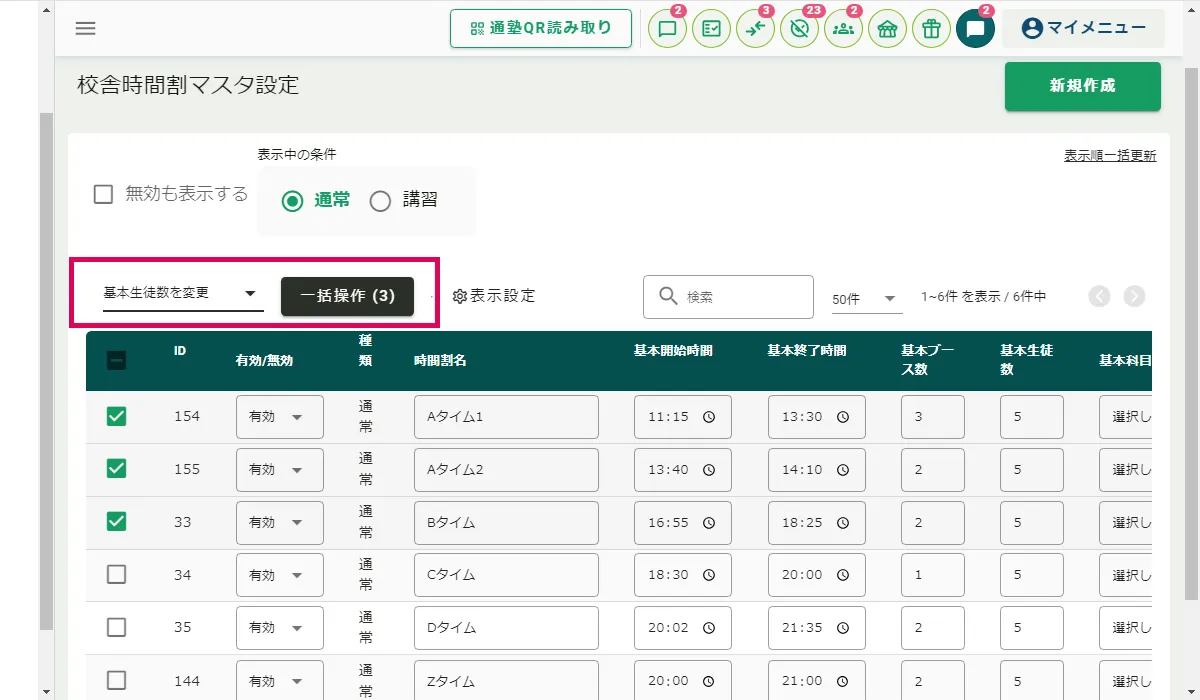The height and width of the screenshot is (700, 1200).
Task: Check the row with ID 144
Action: pyautogui.click(x=116, y=680)
